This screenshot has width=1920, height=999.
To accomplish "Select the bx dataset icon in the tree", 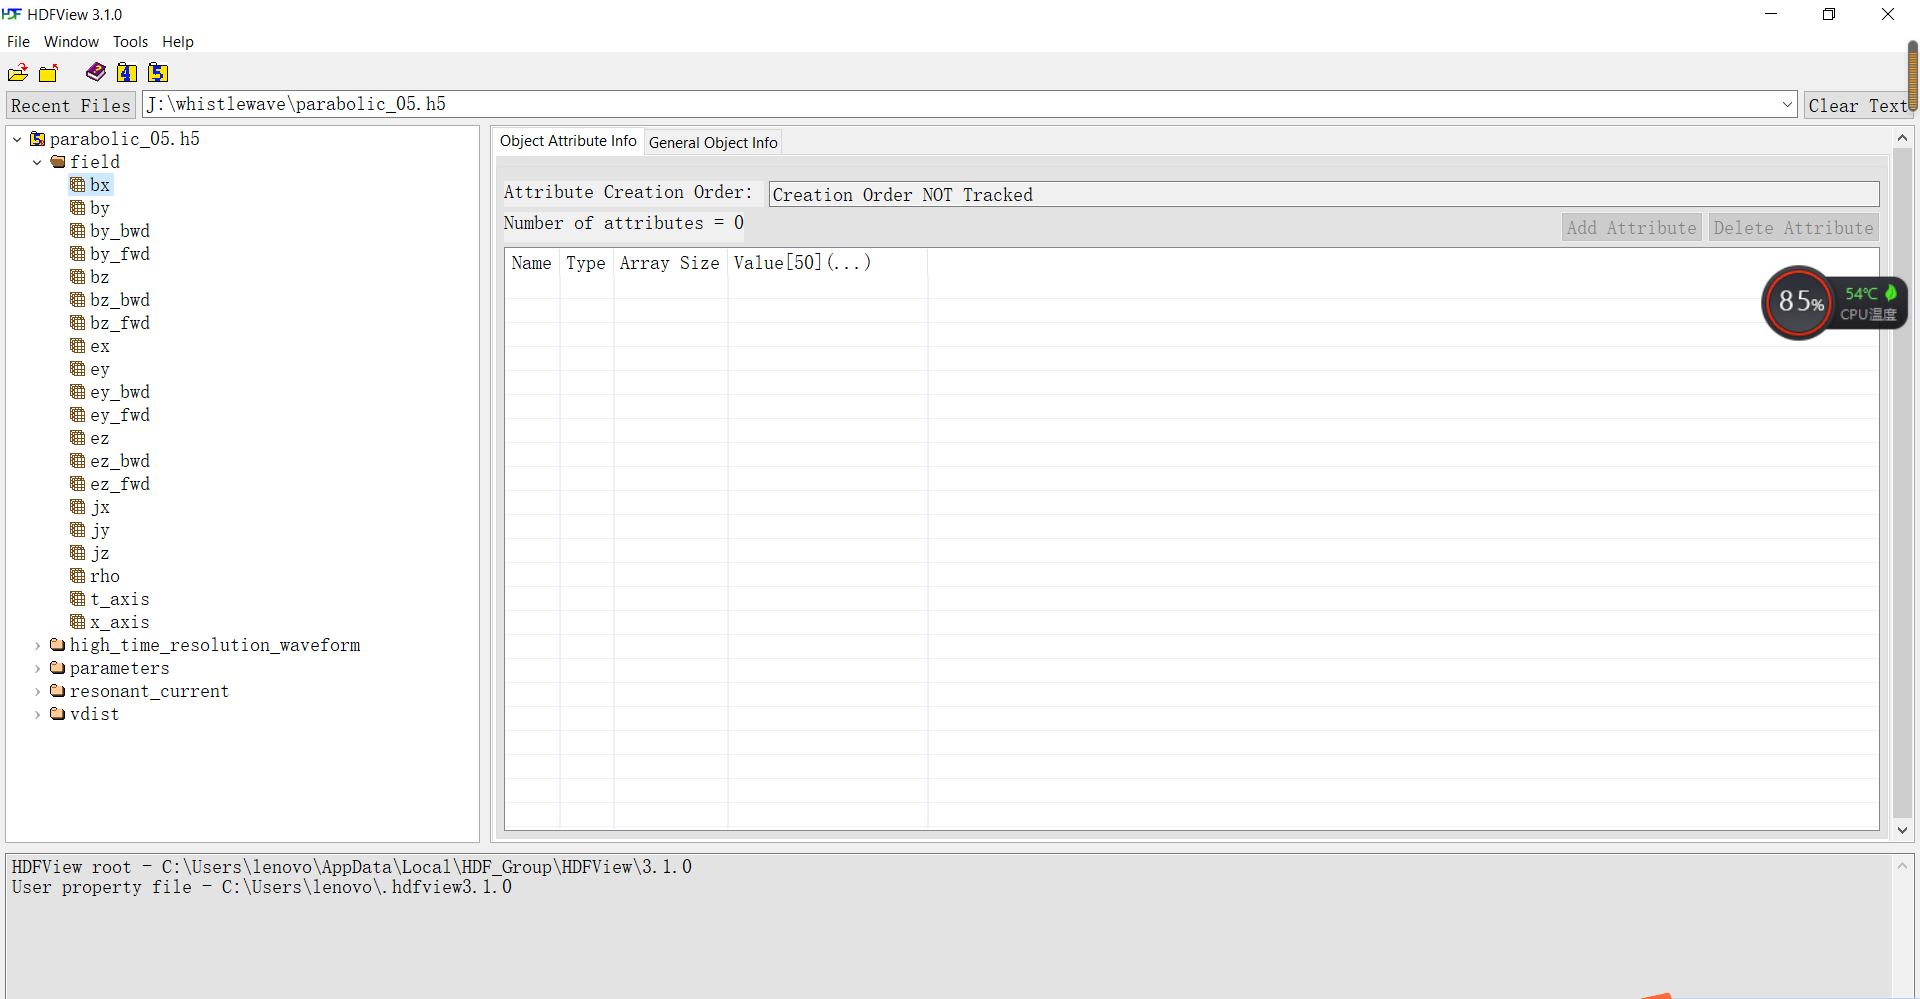I will (x=78, y=184).
